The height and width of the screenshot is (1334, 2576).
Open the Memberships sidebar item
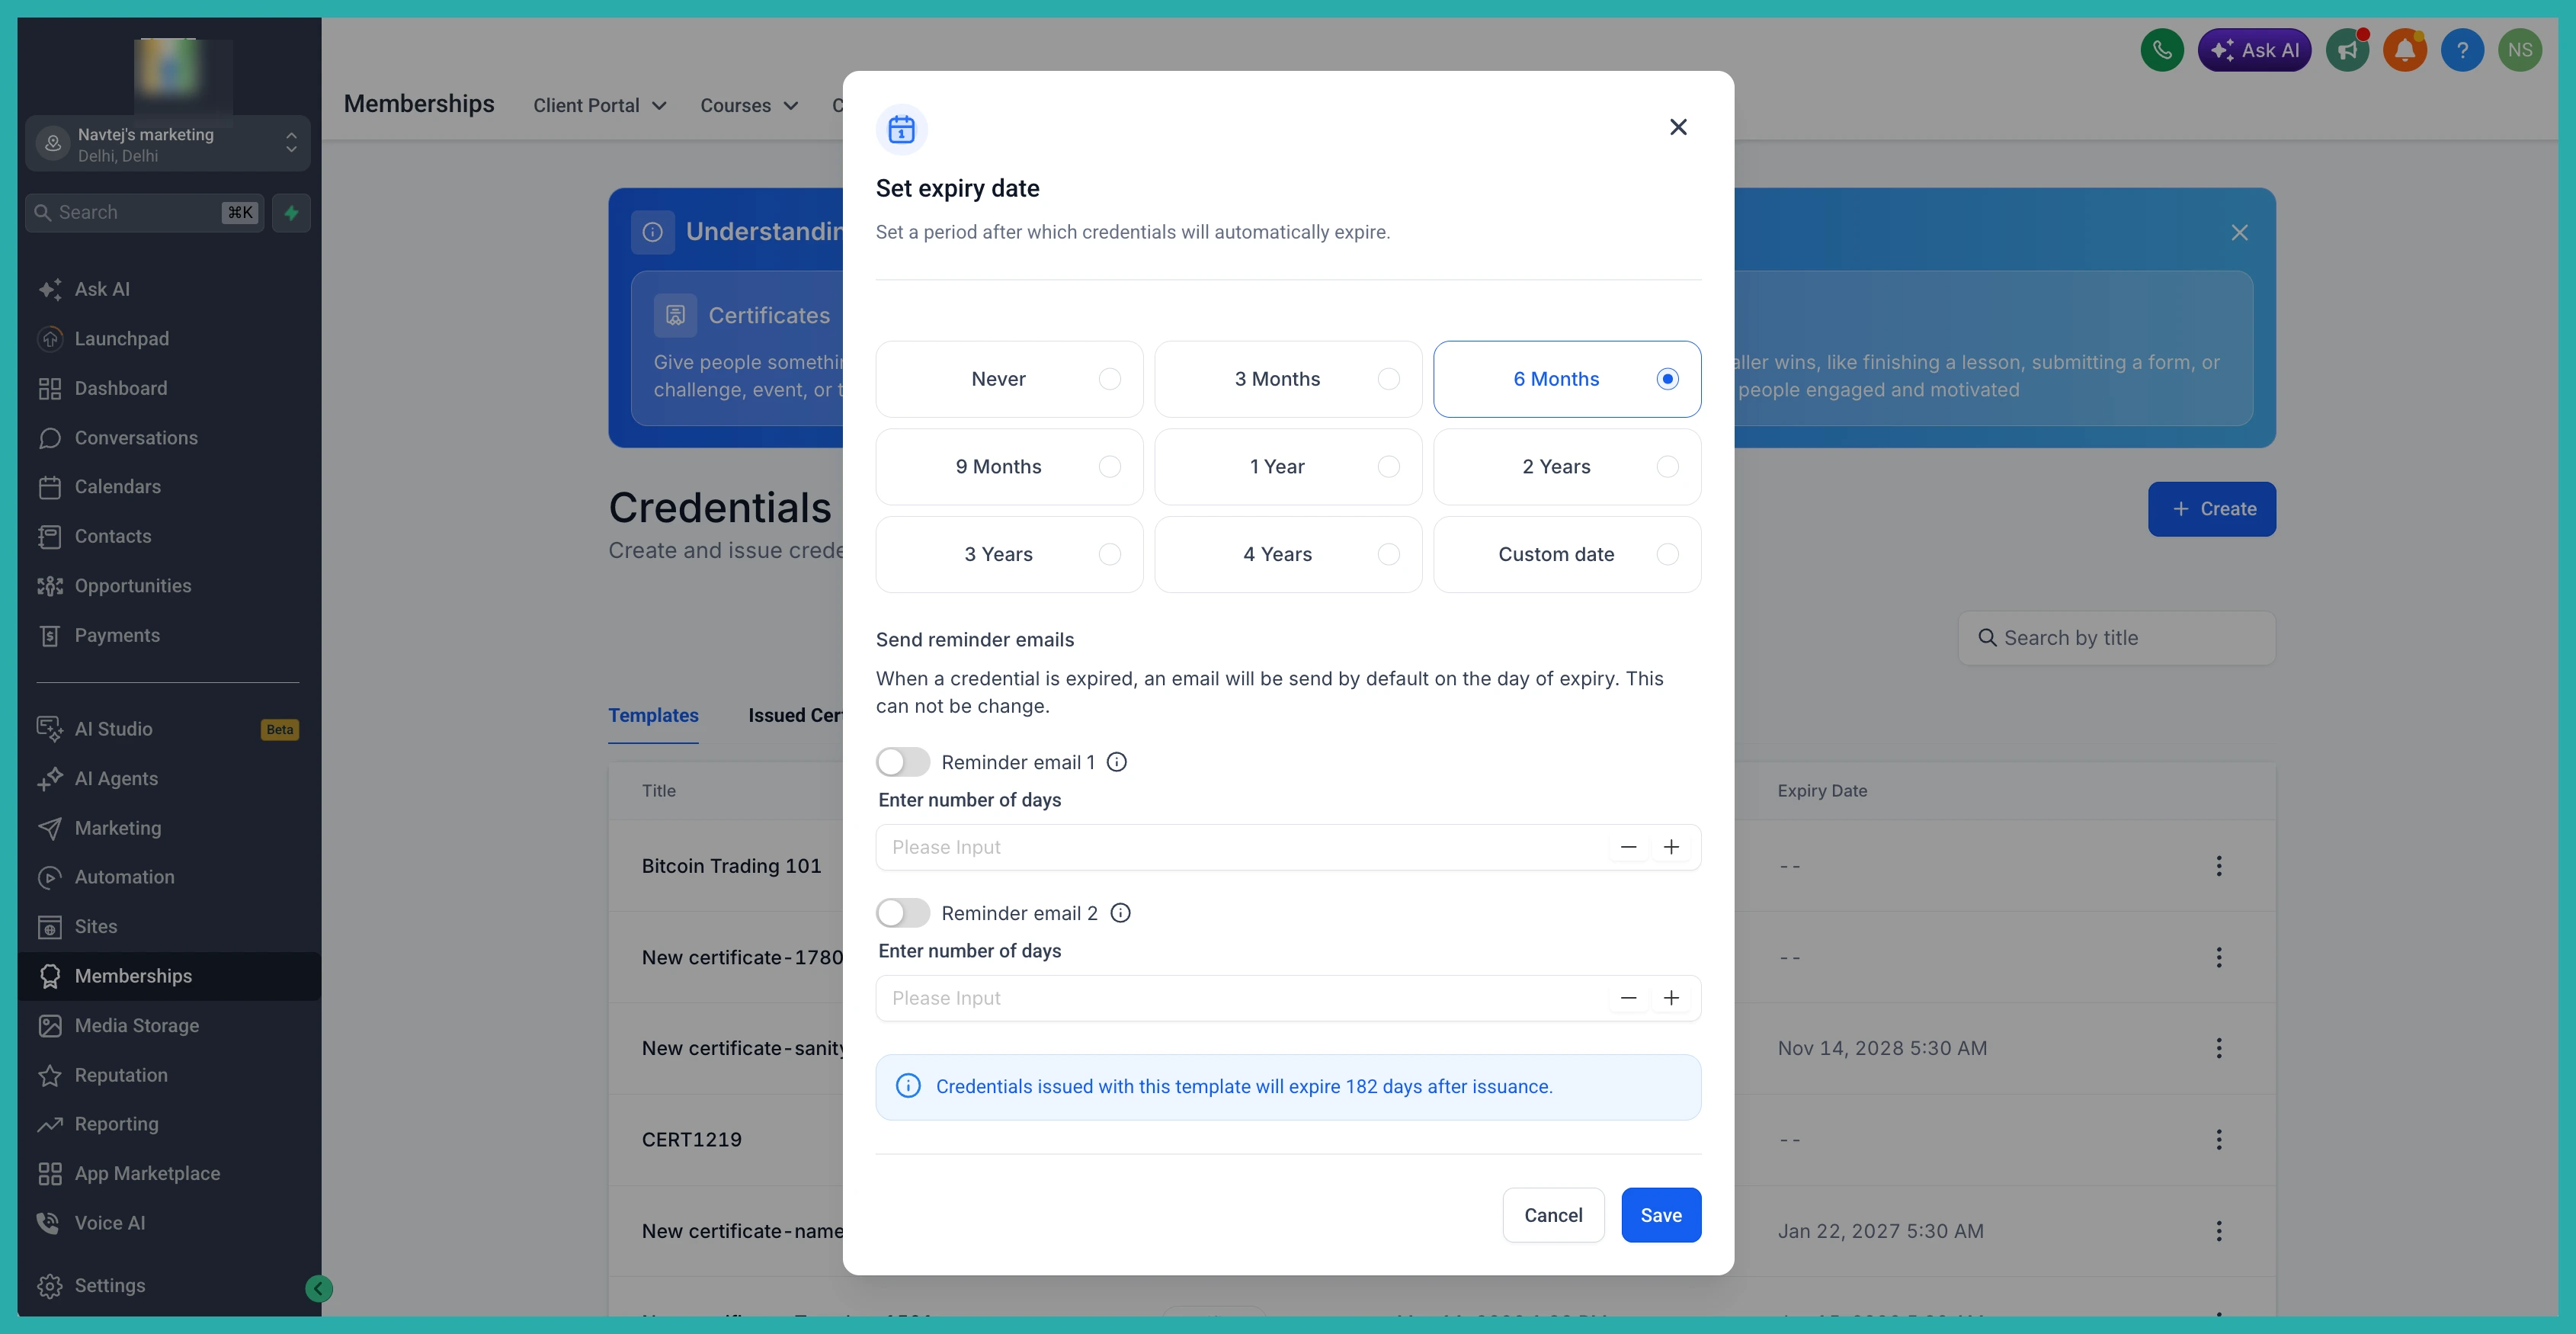(168, 976)
